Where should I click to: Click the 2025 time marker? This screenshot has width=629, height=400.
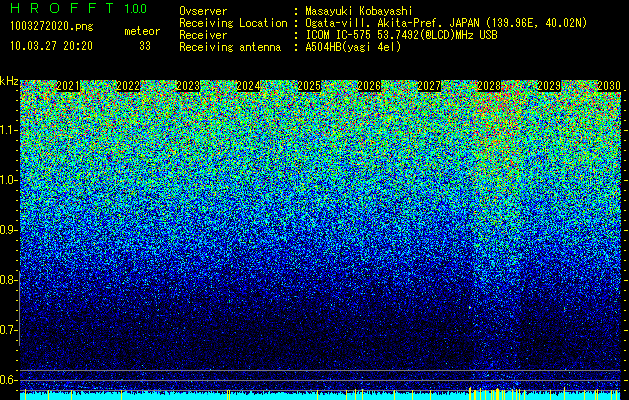point(309,86)
